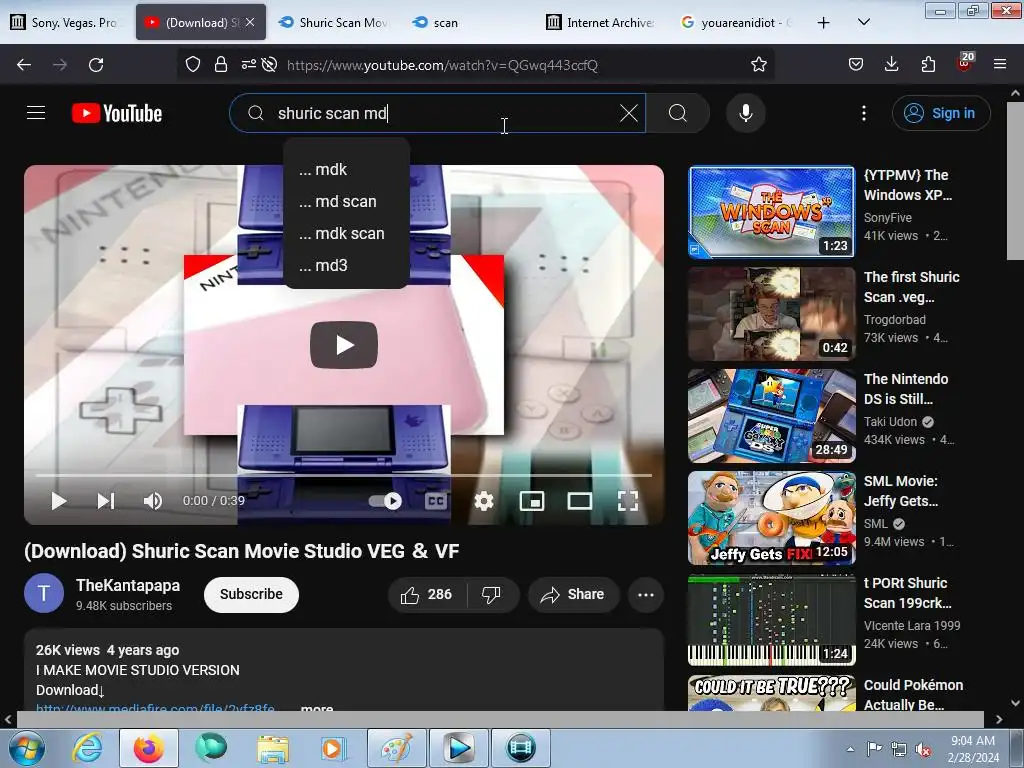
Task: Switch to Sony Vegas Pro tab
Action: pos(67,22)
